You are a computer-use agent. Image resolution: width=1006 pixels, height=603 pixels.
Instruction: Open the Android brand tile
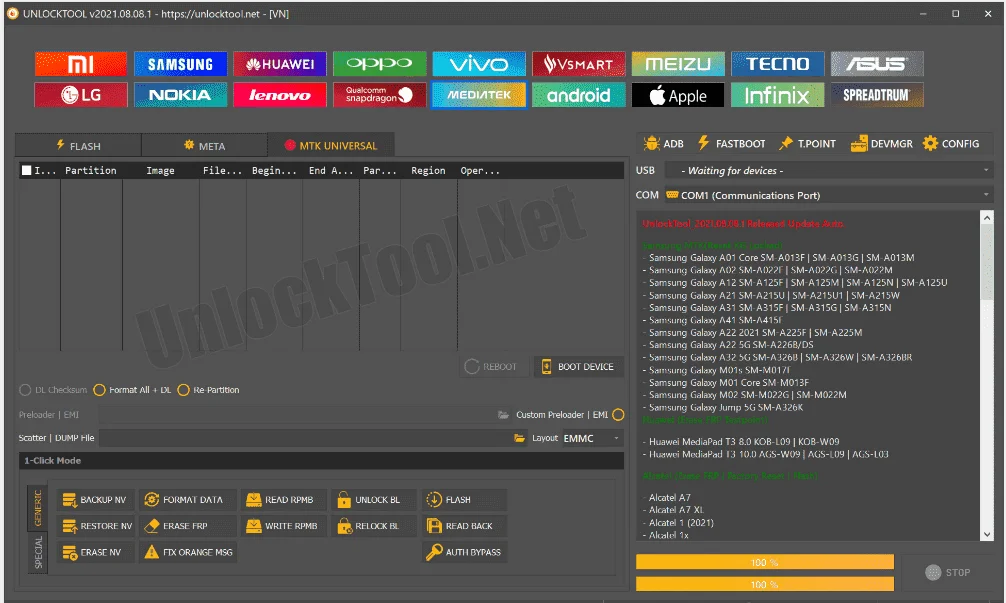pos(579,95)
